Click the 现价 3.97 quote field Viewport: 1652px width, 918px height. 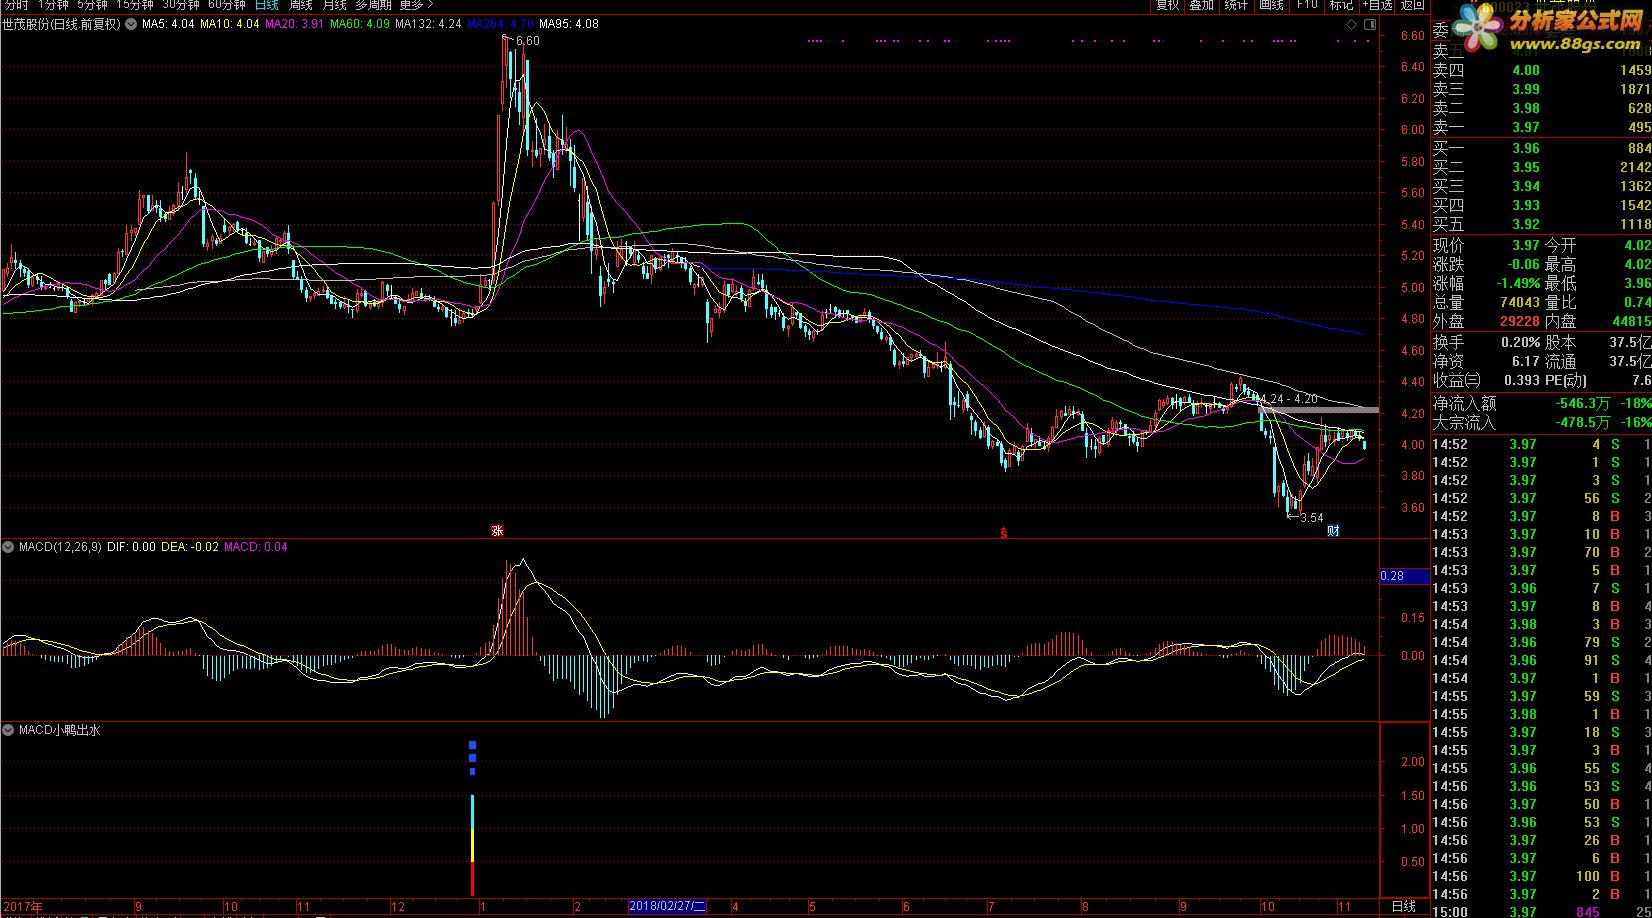(1486, 245)
